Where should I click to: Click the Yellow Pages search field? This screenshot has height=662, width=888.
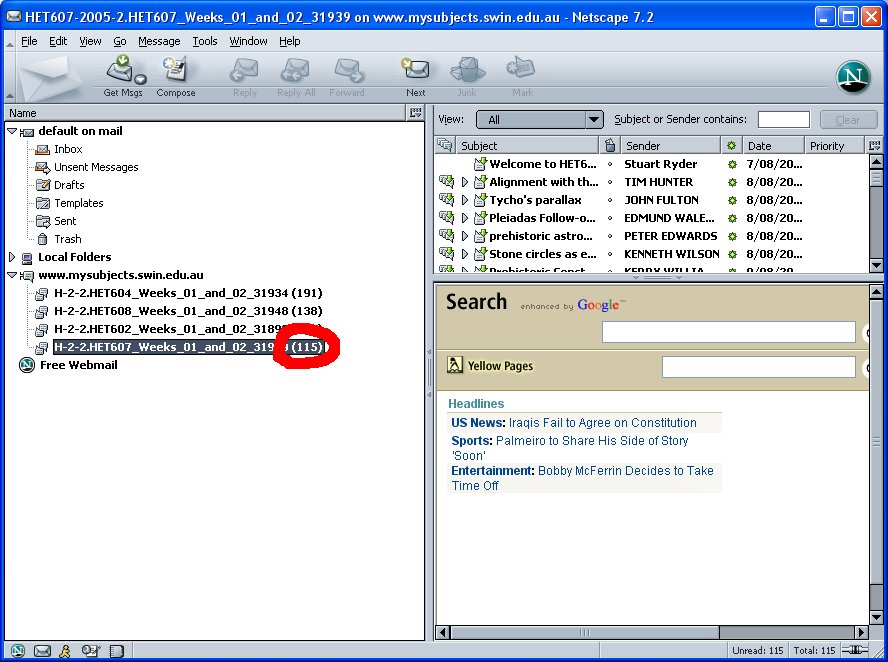coord(758,367)
